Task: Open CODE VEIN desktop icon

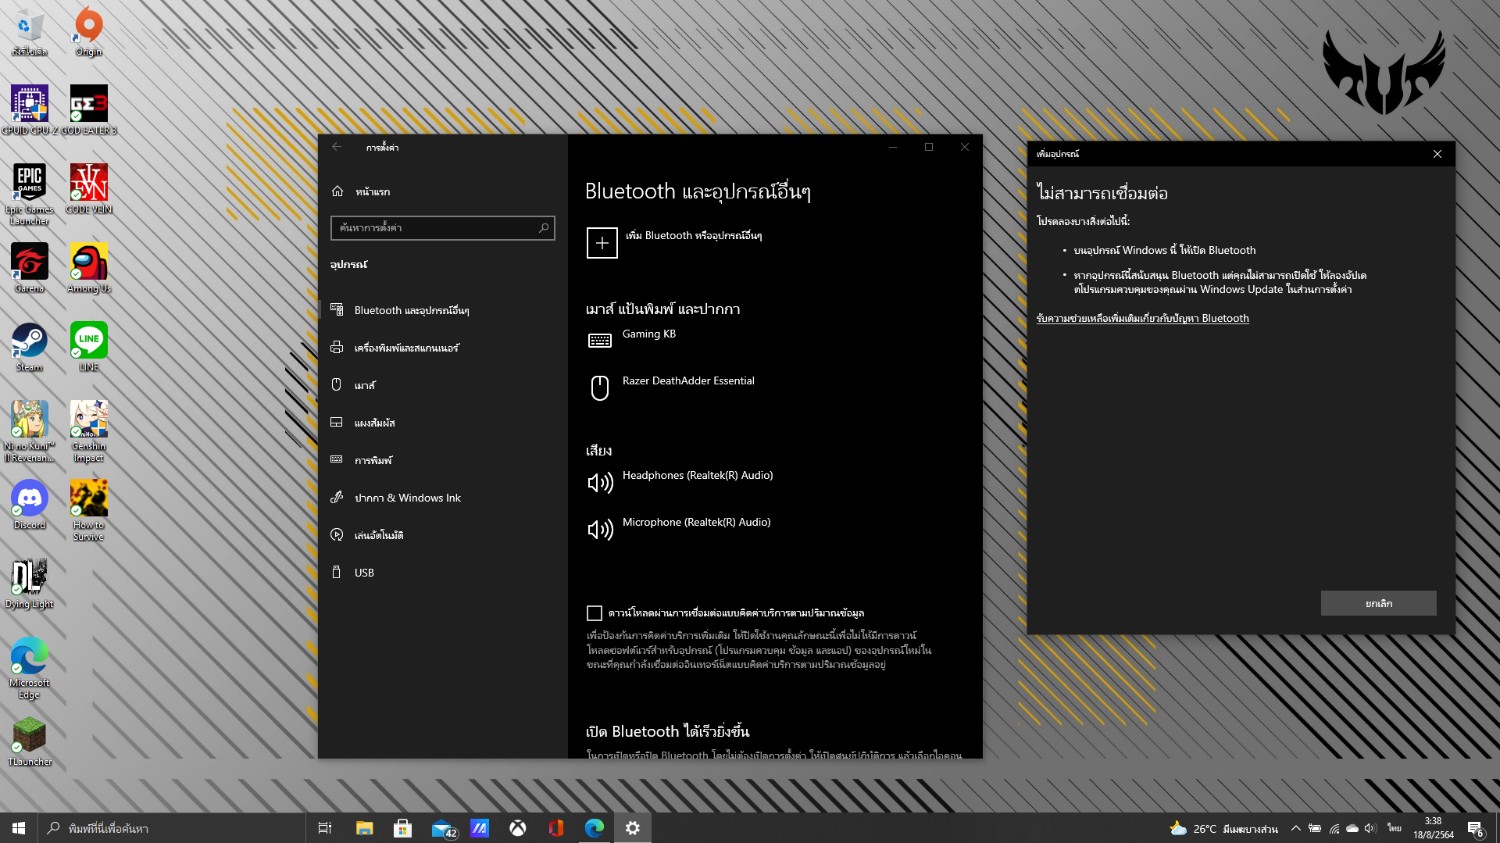Action: [x=89, y=189]
